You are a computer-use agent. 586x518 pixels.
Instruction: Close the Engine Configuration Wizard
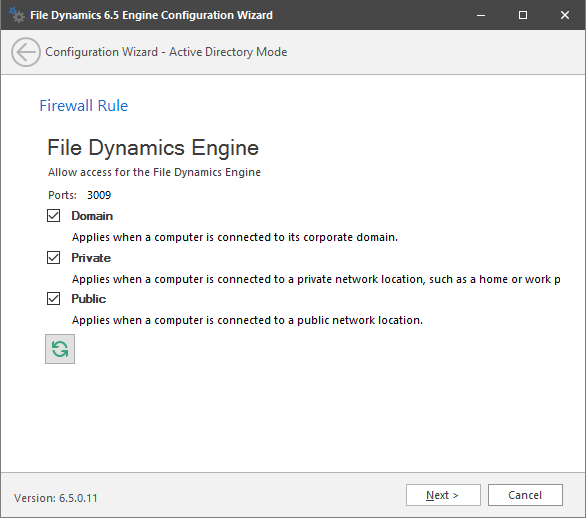565,15
